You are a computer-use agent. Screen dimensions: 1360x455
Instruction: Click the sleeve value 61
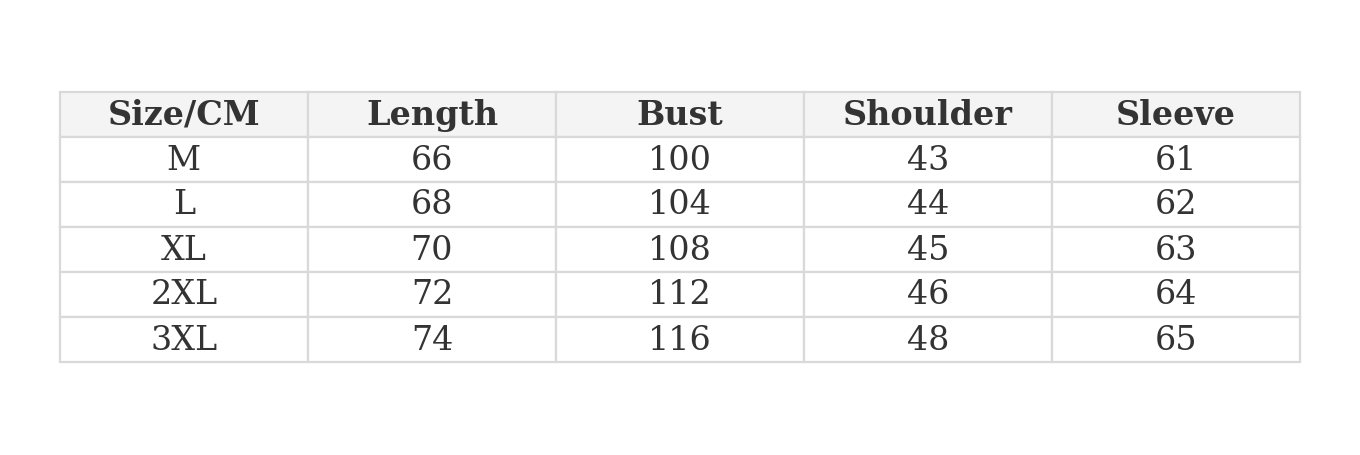pos(1175,160)
